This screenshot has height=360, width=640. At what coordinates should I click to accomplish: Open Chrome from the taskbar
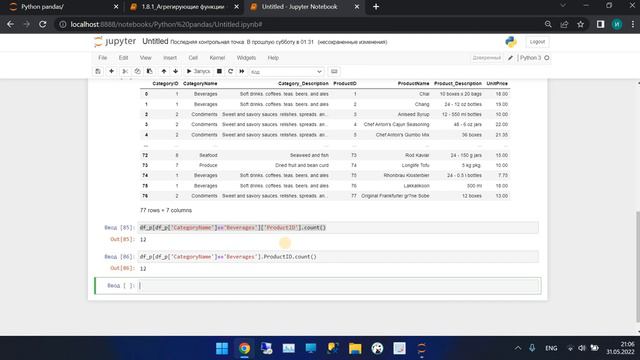point(244,348)
